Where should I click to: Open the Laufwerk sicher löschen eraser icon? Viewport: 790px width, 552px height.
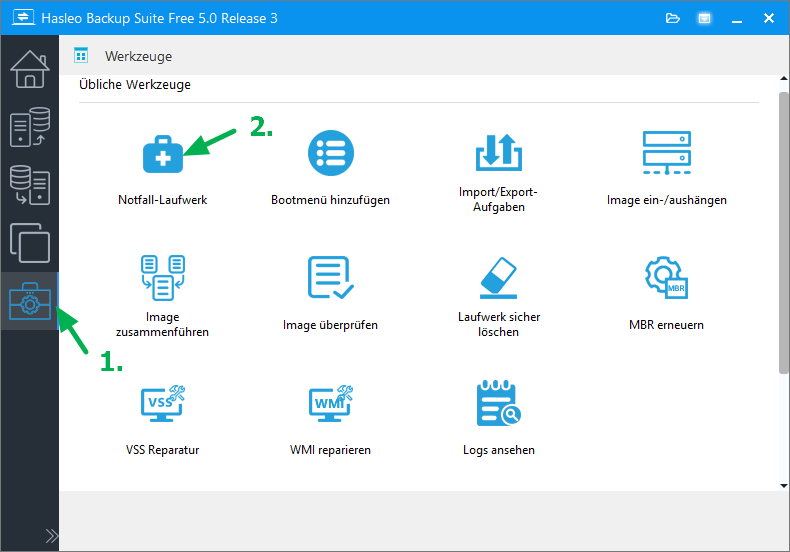(499, 278)
